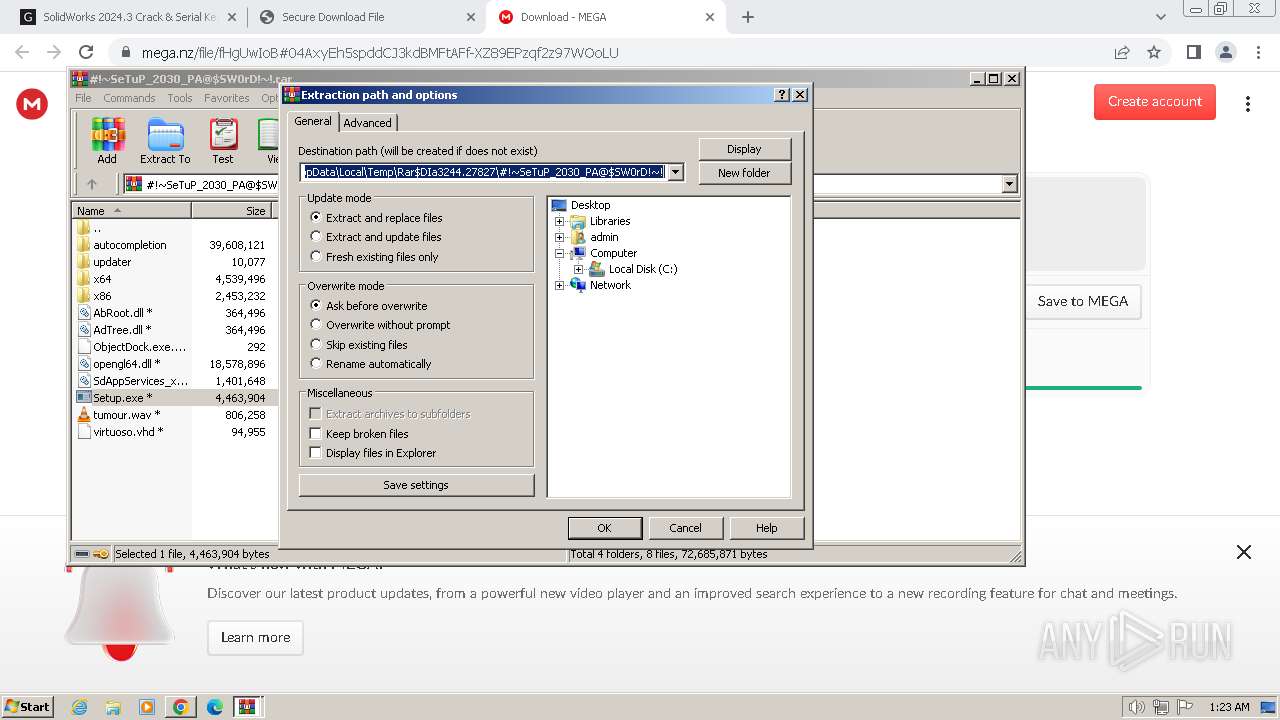The width and height of the screenshot is (1280, 720).
Task: Click the New folder button
Action: tap(744, 173)
